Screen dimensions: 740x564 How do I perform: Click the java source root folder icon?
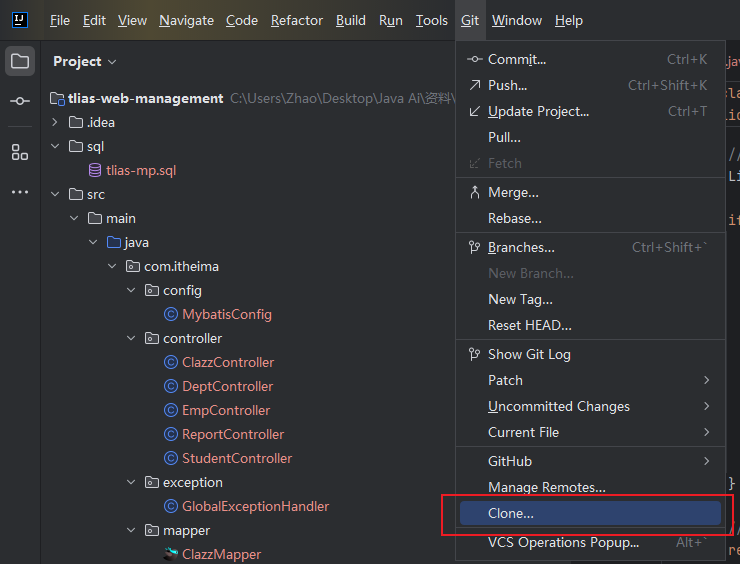tap(114, 242)
